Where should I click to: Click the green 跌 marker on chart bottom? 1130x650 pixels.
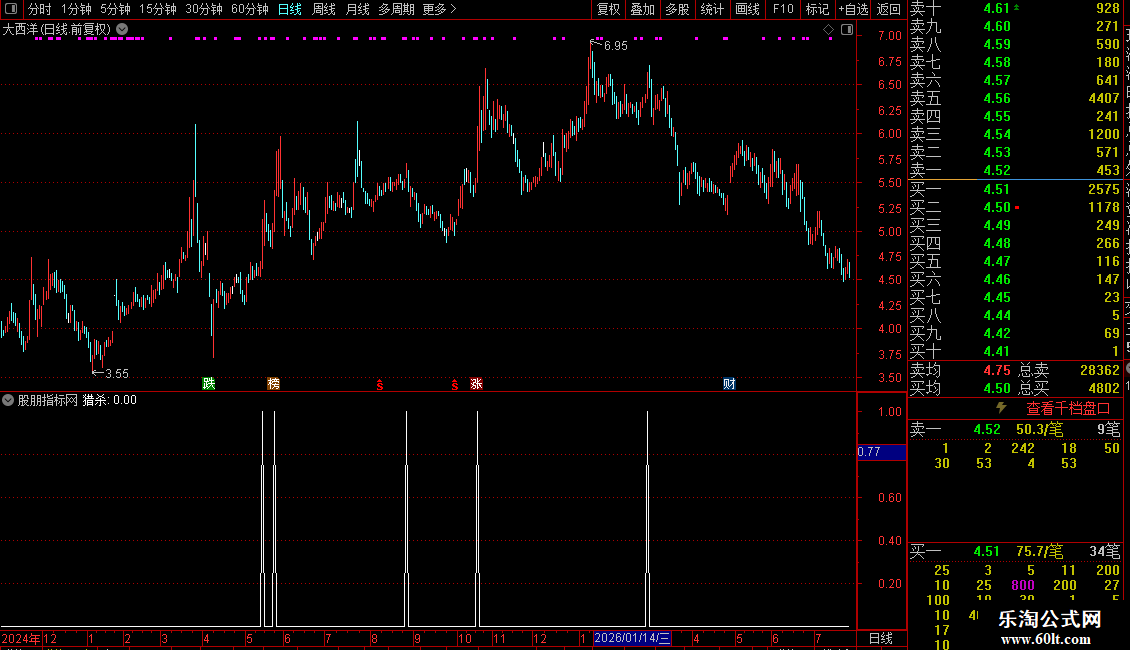pyautogui.click(x=208, y=383)
